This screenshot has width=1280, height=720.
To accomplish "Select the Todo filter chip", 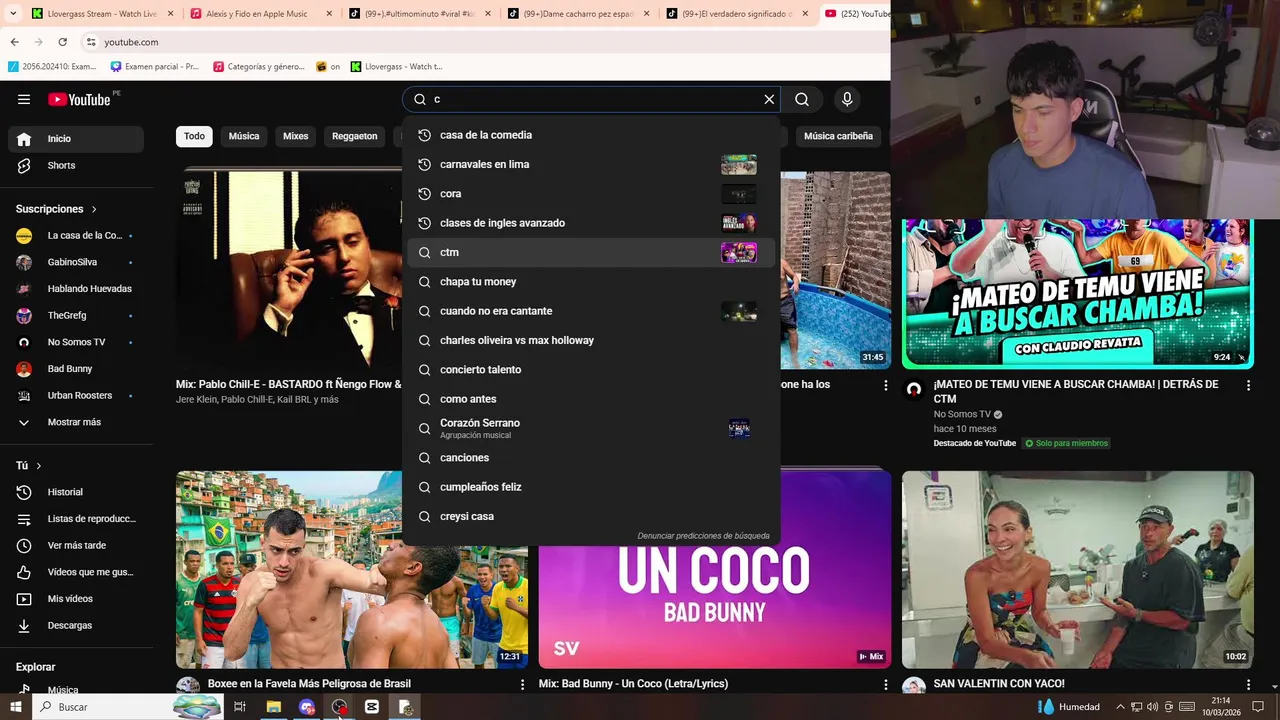I will [x=194, y=136].
